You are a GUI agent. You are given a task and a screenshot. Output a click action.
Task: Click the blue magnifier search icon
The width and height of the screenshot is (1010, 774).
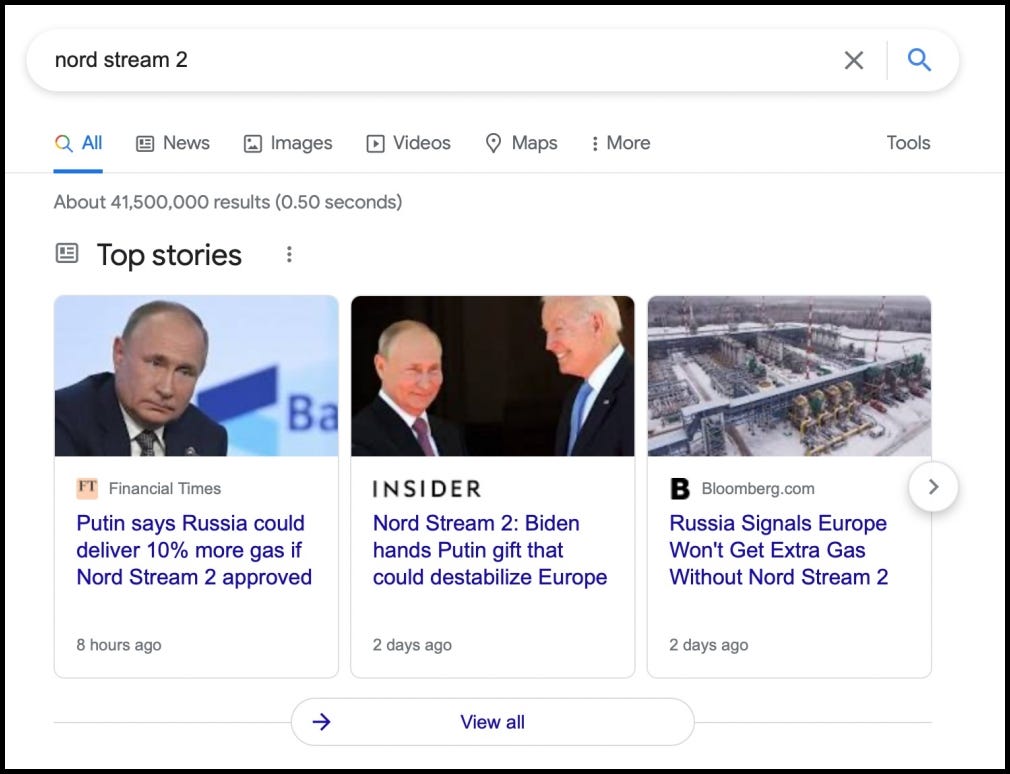click(x=919, y=60)
